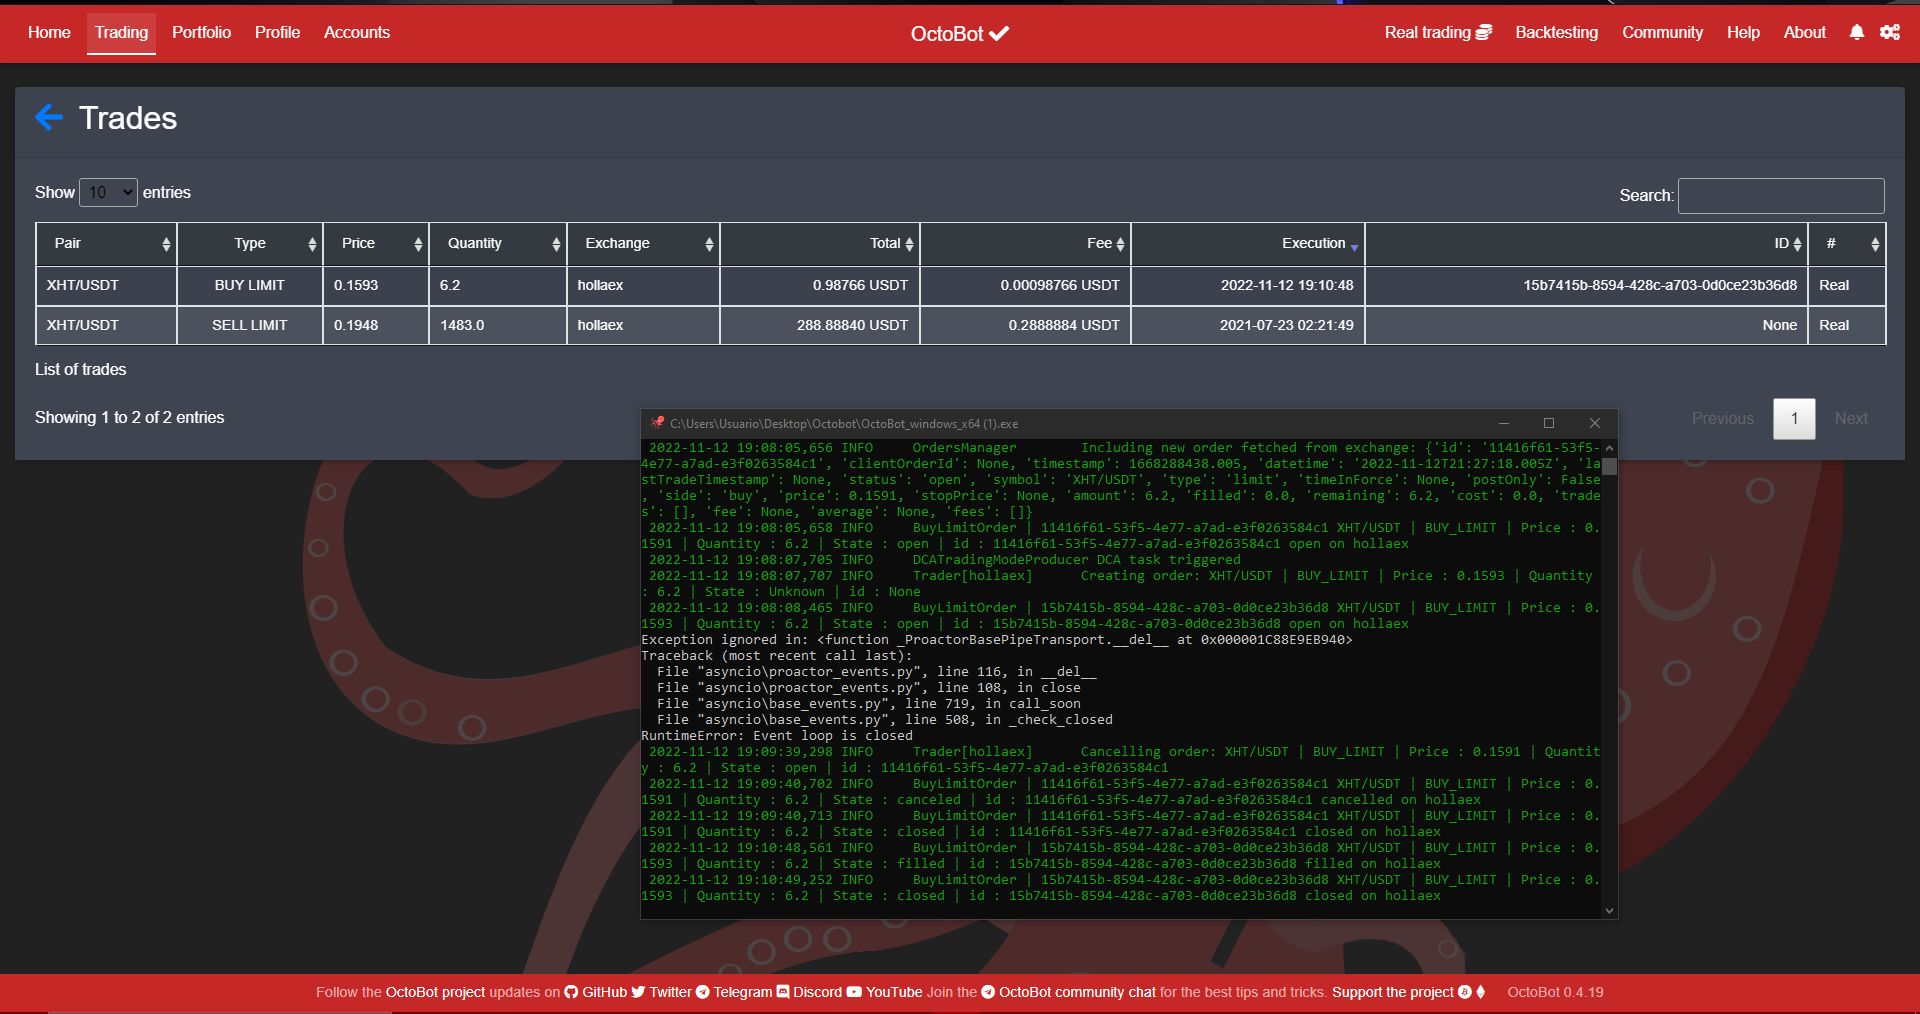Open the settings gears icon in navbar
The width and height of the screenshot is (1920, 1014).
1889,32
